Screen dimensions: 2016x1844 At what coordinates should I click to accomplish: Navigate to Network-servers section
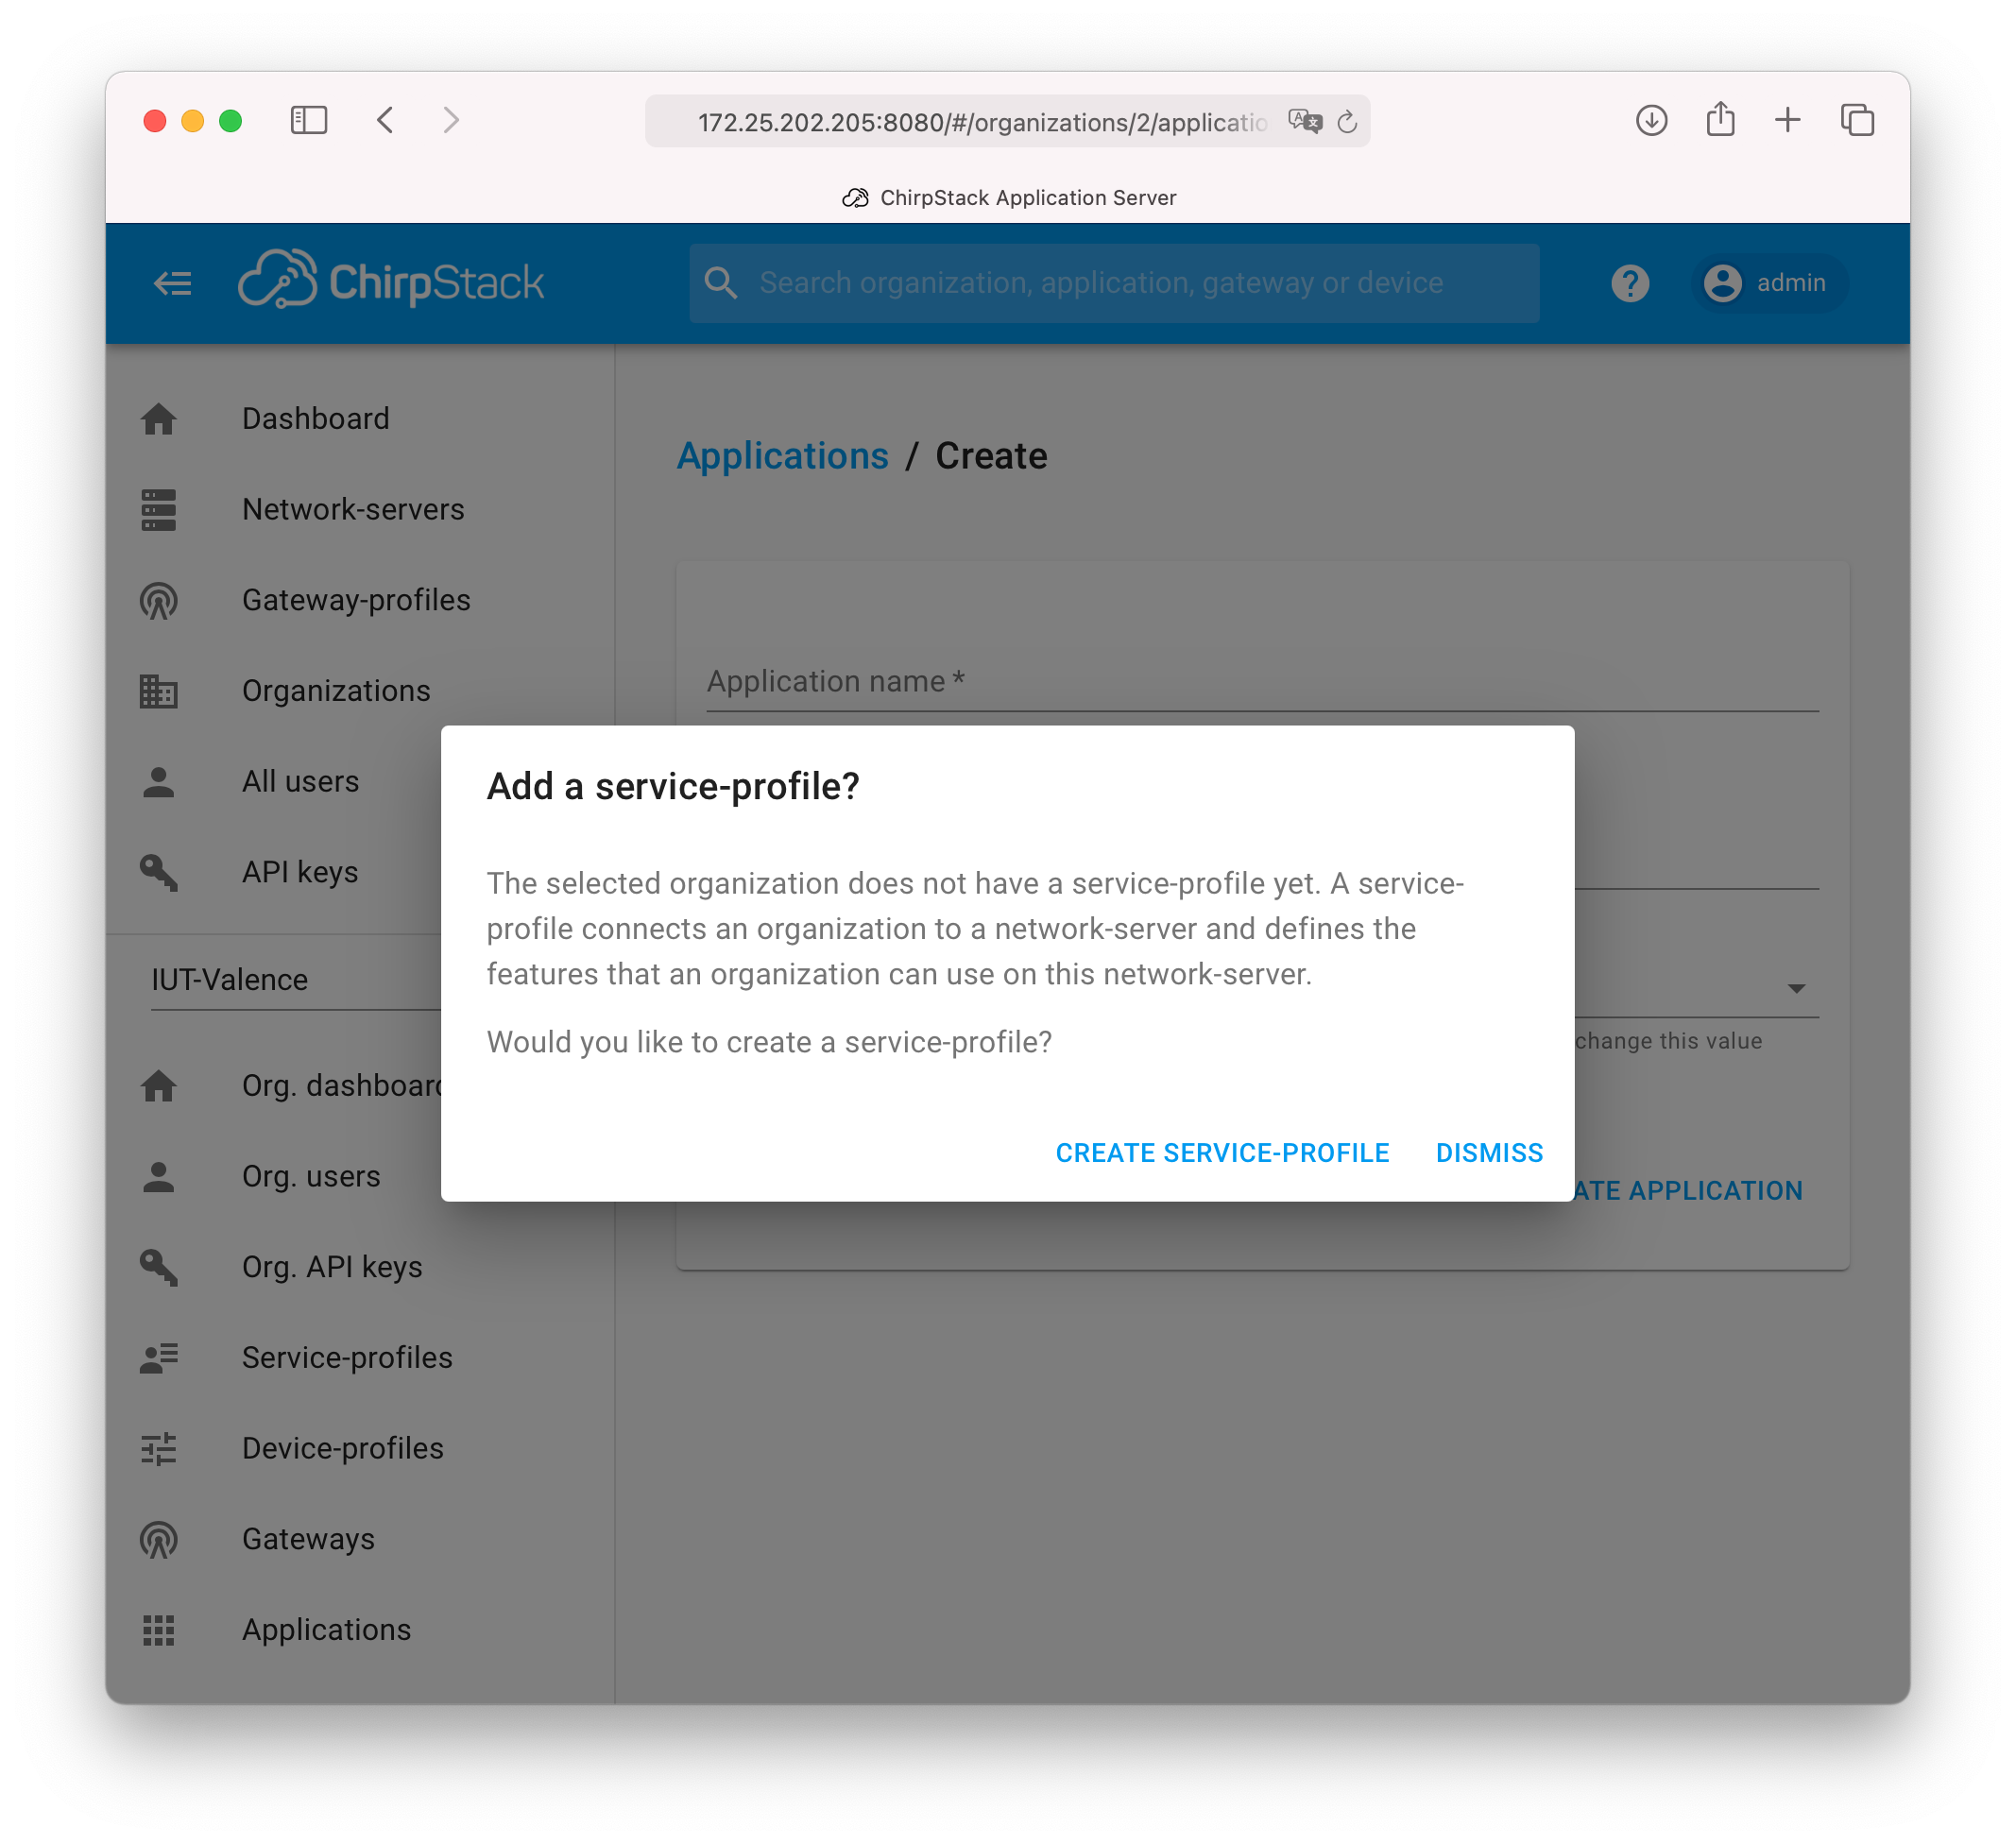[x=353, y=507]
